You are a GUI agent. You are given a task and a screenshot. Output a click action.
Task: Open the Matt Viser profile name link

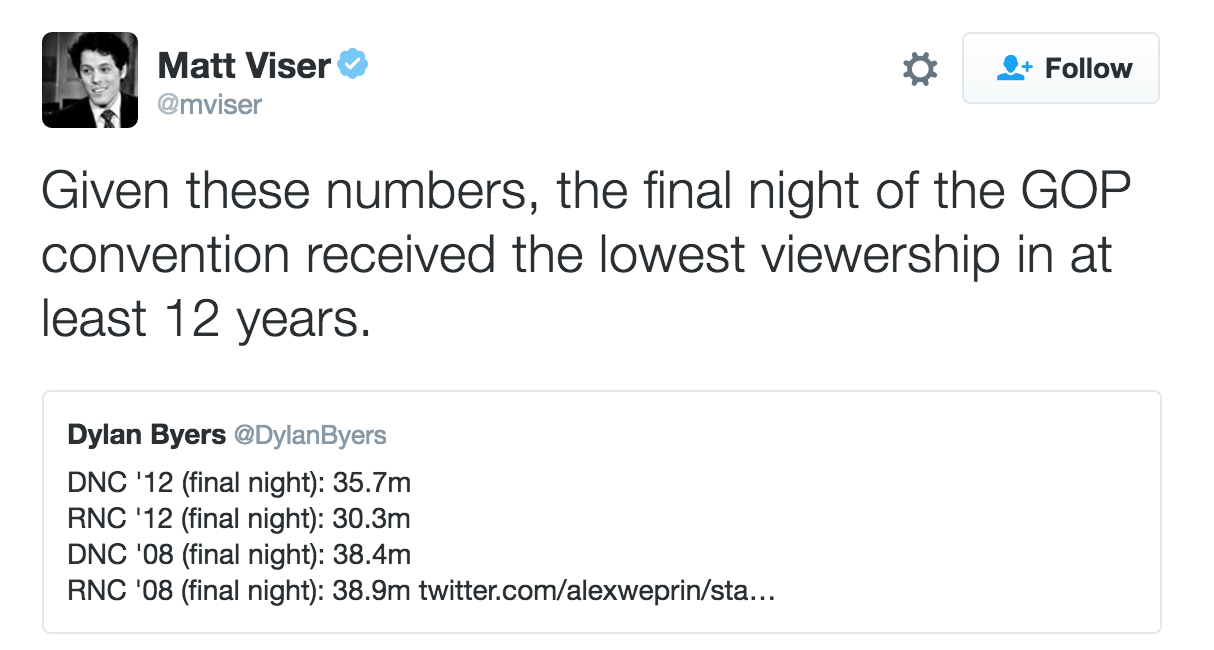[244, 66]
